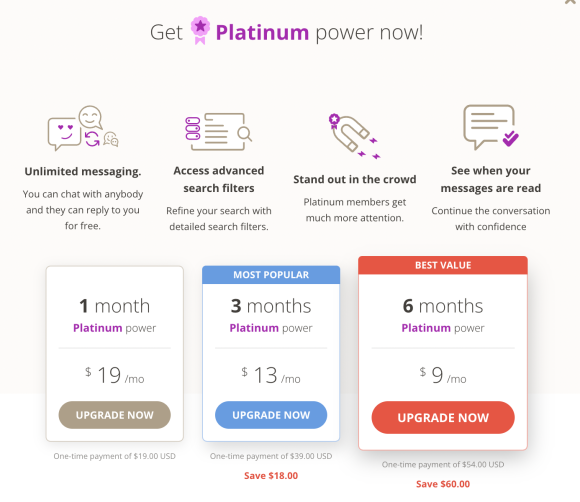Select the Best Value banner
580x502 pixels.
coord(443,265)
